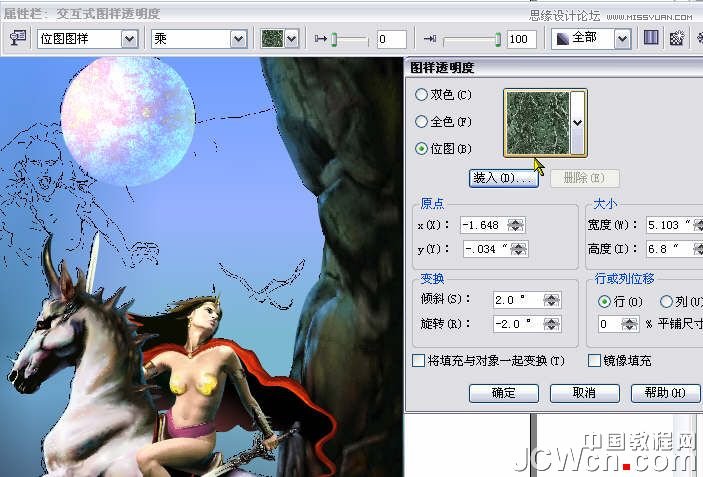This screenshot has width=703, height=477.
Task: Click the green bitmap pattern preview thumbnail
Action: [x=537, y=123]
